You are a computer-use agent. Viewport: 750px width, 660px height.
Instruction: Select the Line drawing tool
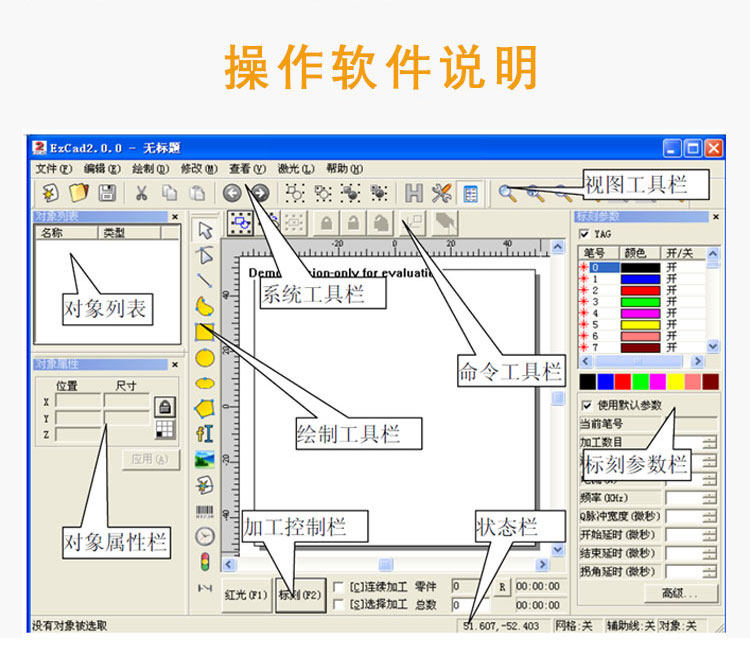click(205, 280)
